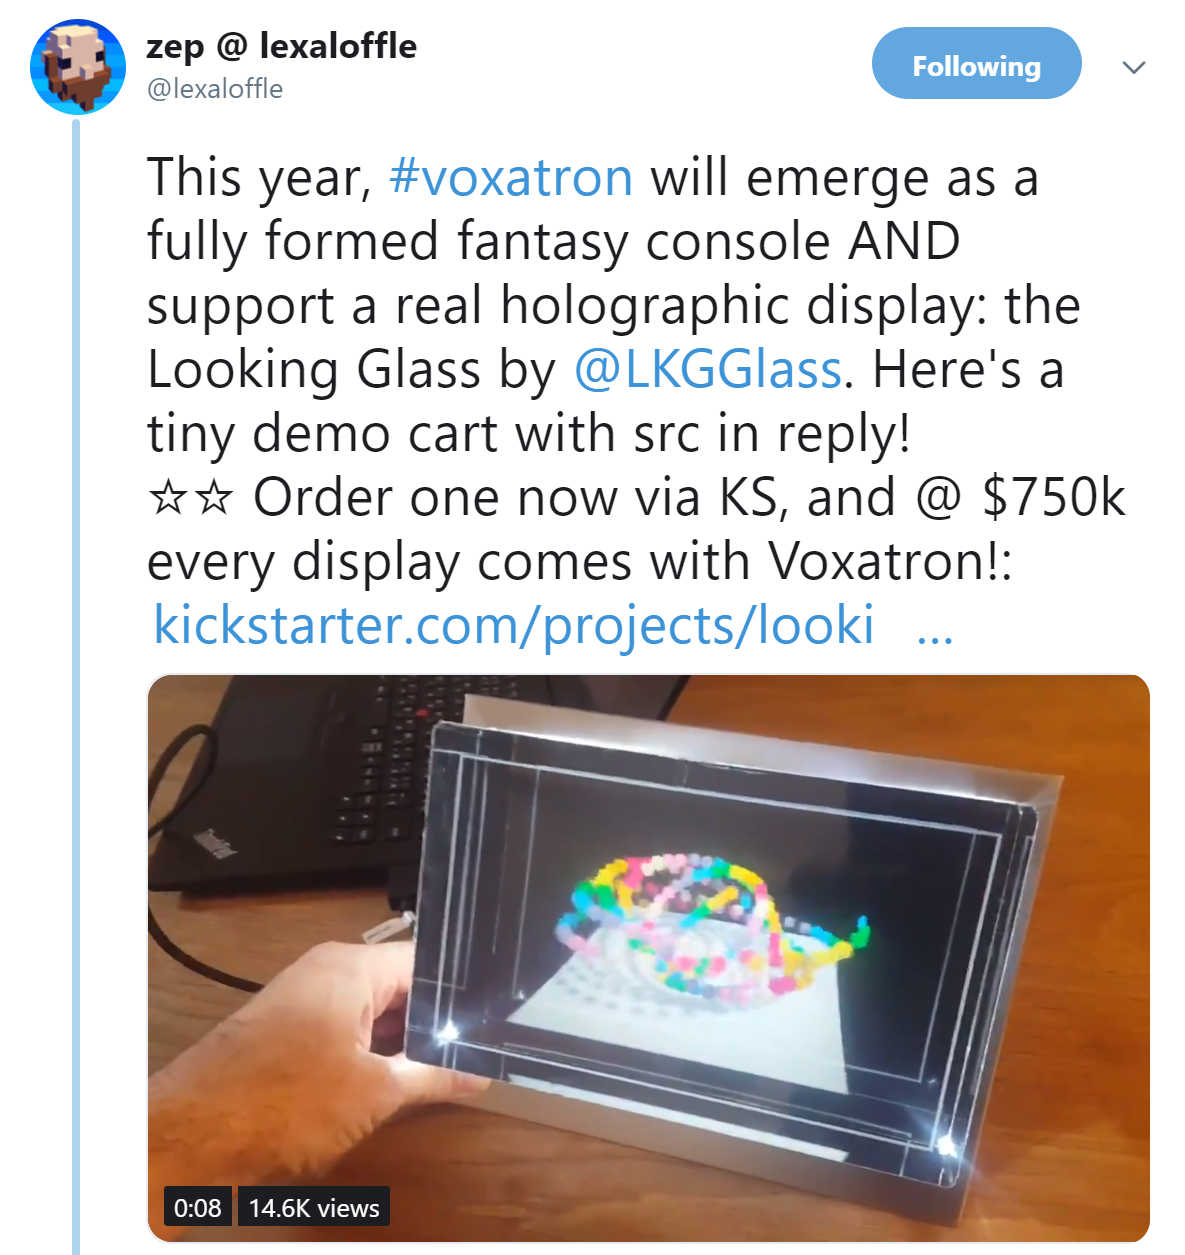The height and width of the screenshot is (1255, 1185).
Task: Visit the @lexaloffle handle
Action: (215, 89)
